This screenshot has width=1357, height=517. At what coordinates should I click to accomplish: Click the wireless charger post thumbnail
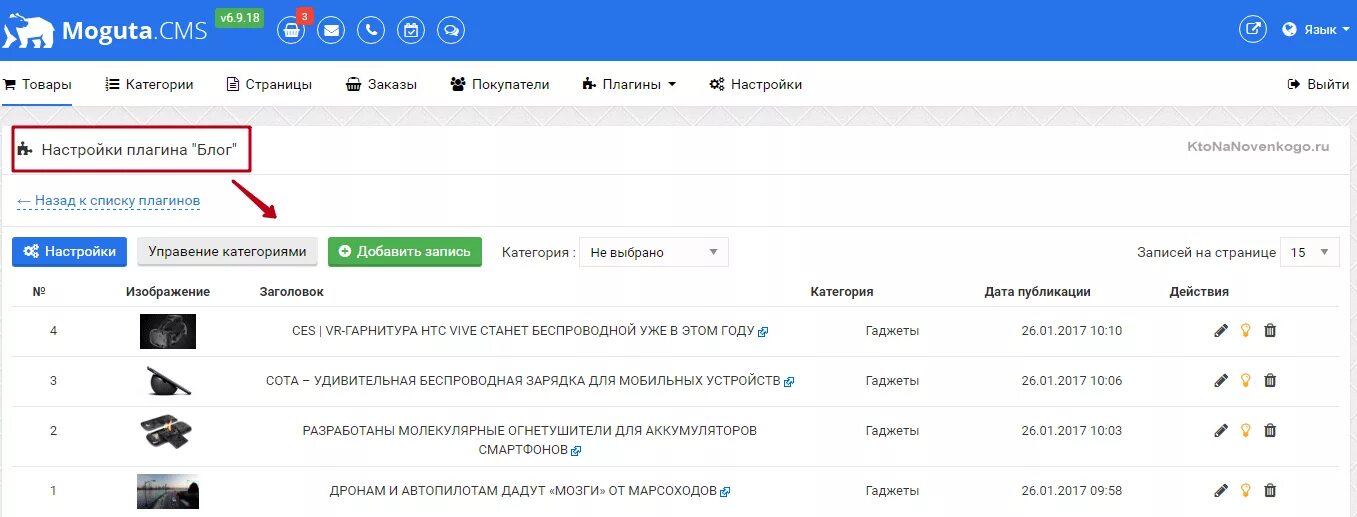(x=168, y=381)
